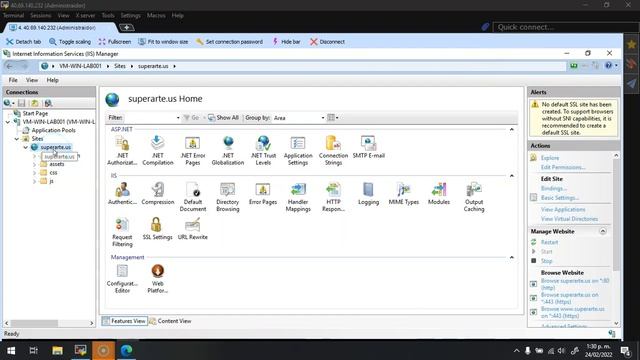
Task: Open Output Caching feature
Action: pyautogui.click(x=474, y=198)
